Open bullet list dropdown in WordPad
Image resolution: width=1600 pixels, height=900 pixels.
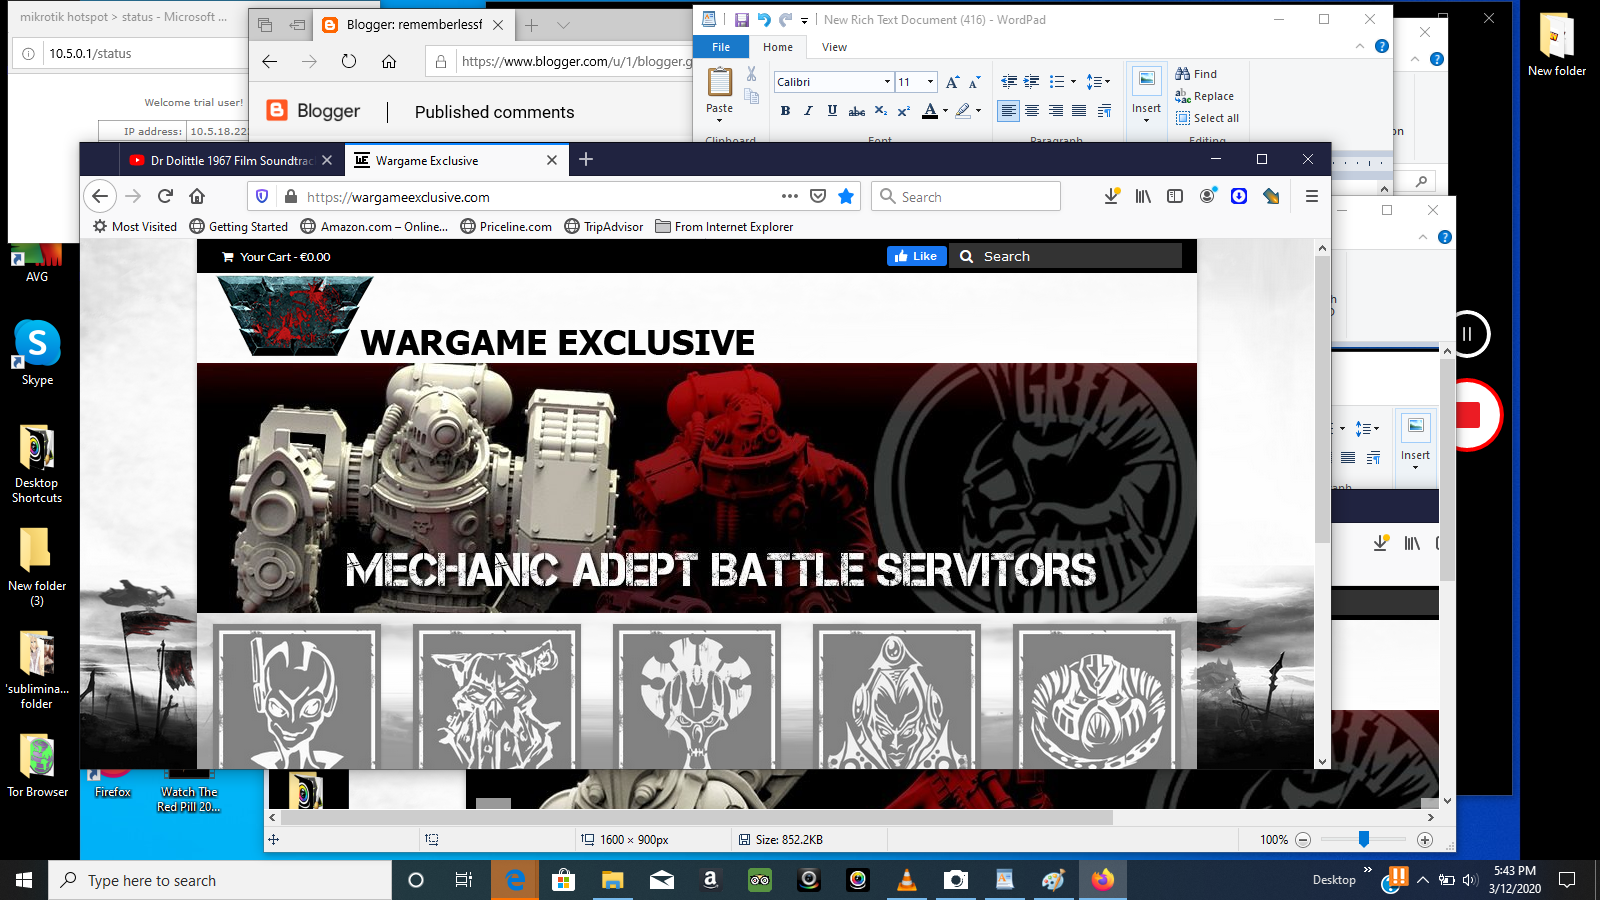(x=1073, y=82)
